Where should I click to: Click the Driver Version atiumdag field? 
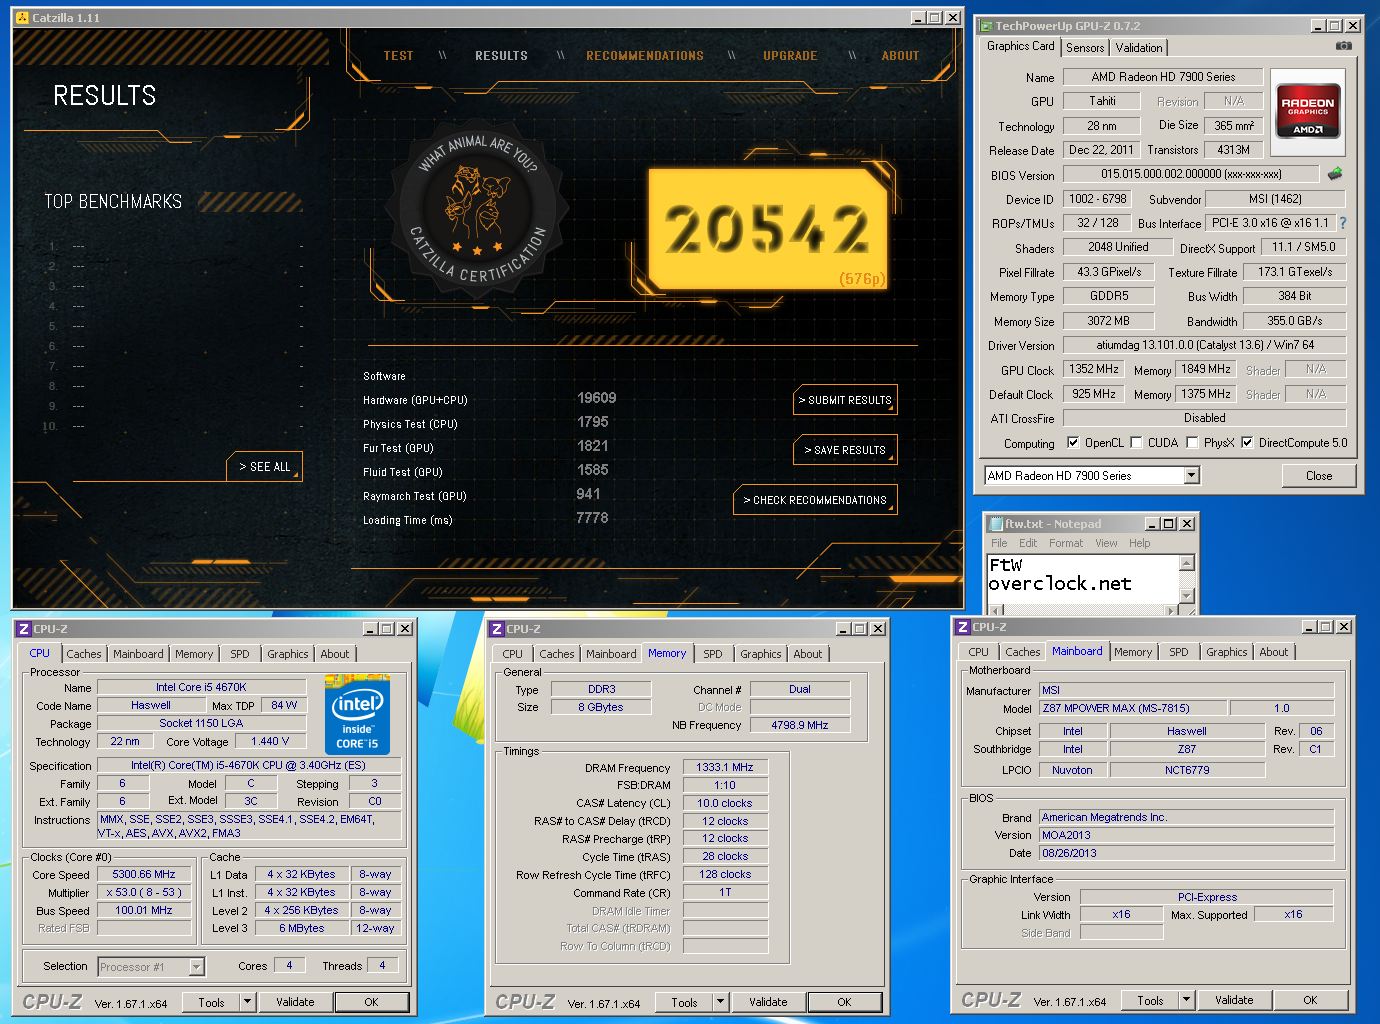point(1204,345)
